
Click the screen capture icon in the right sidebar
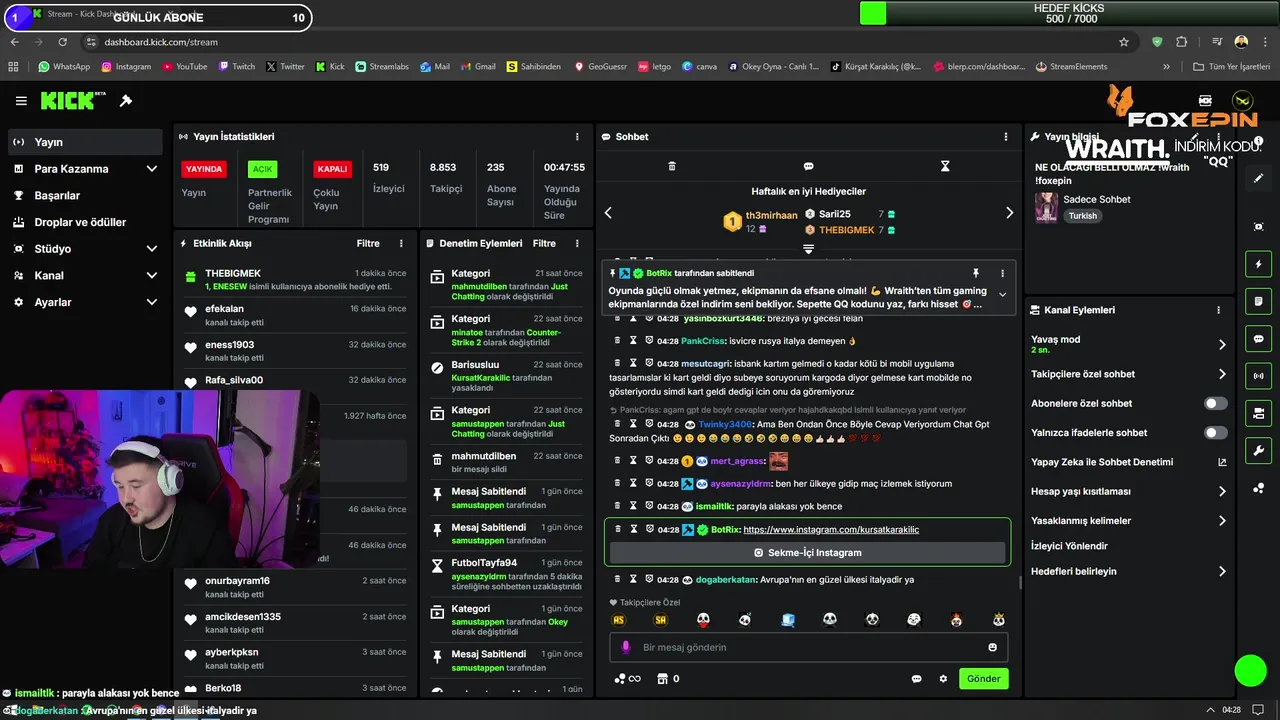[x=1259, y=227]
